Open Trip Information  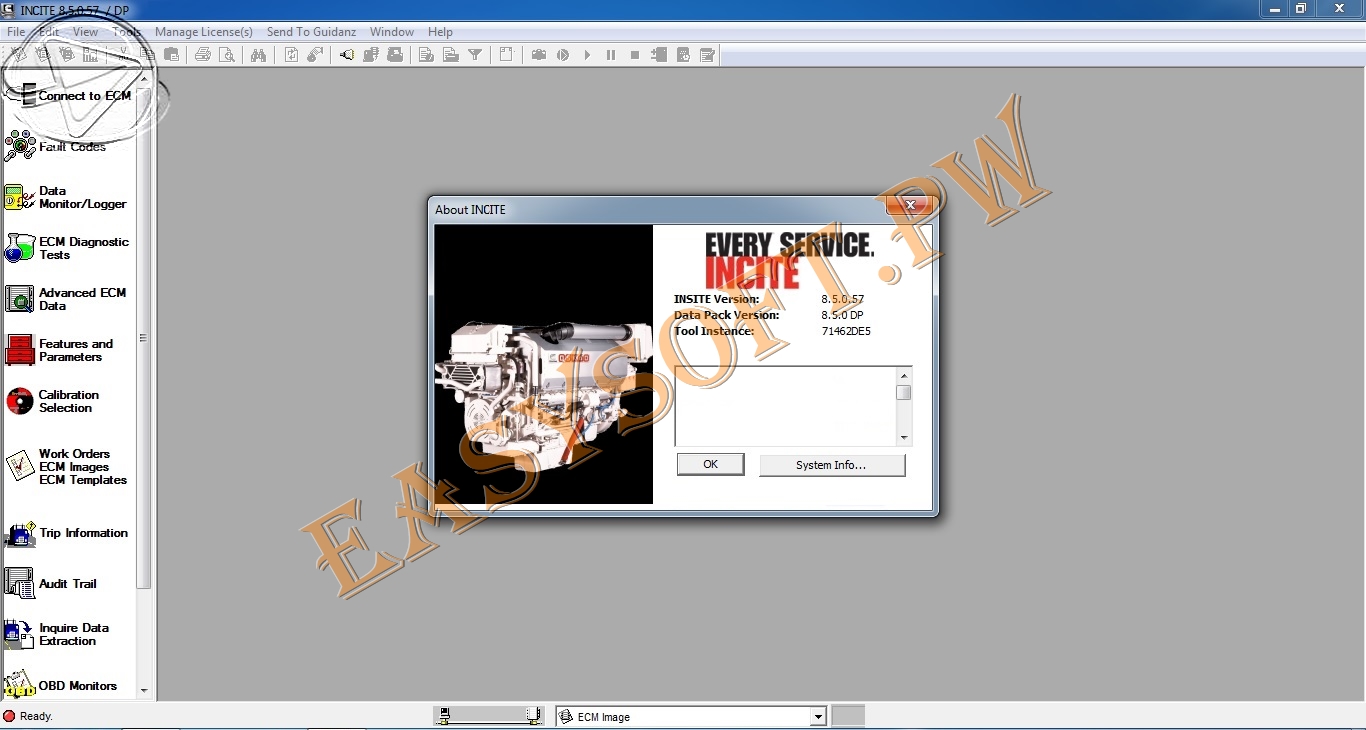click(x=67, y=533)
